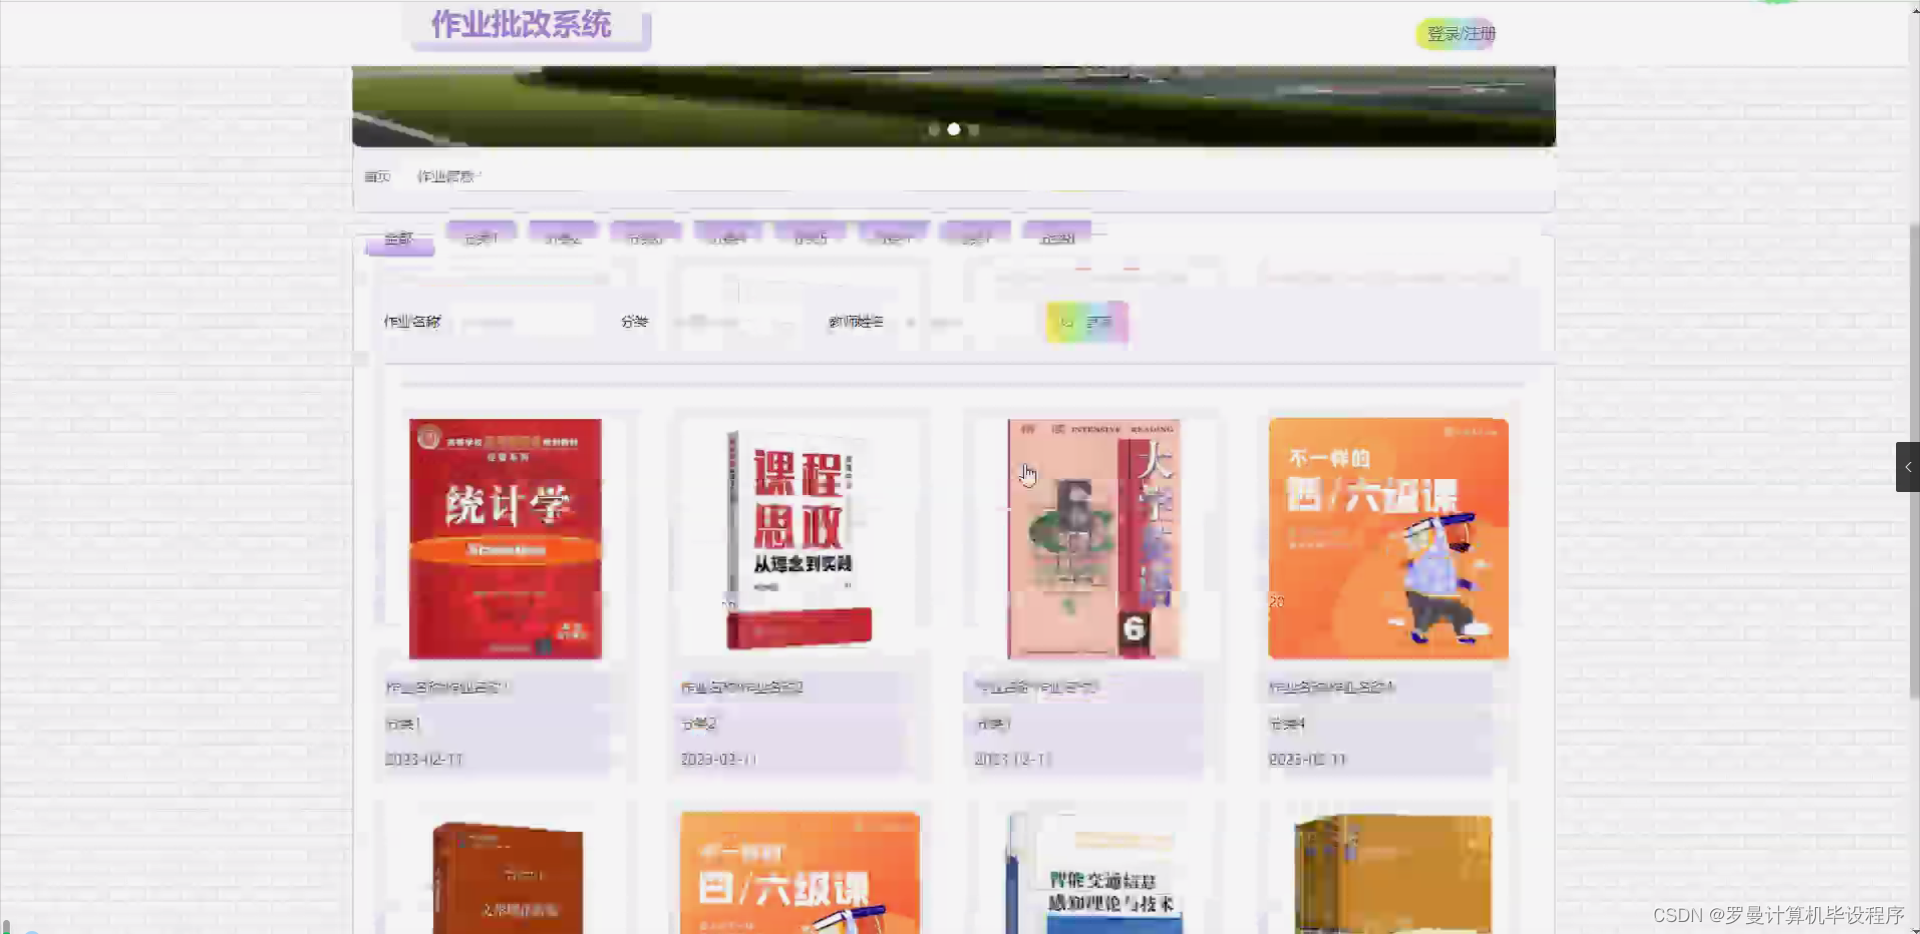
Task: Select the third carousel indicator dot
Action: tap(974, 129)
